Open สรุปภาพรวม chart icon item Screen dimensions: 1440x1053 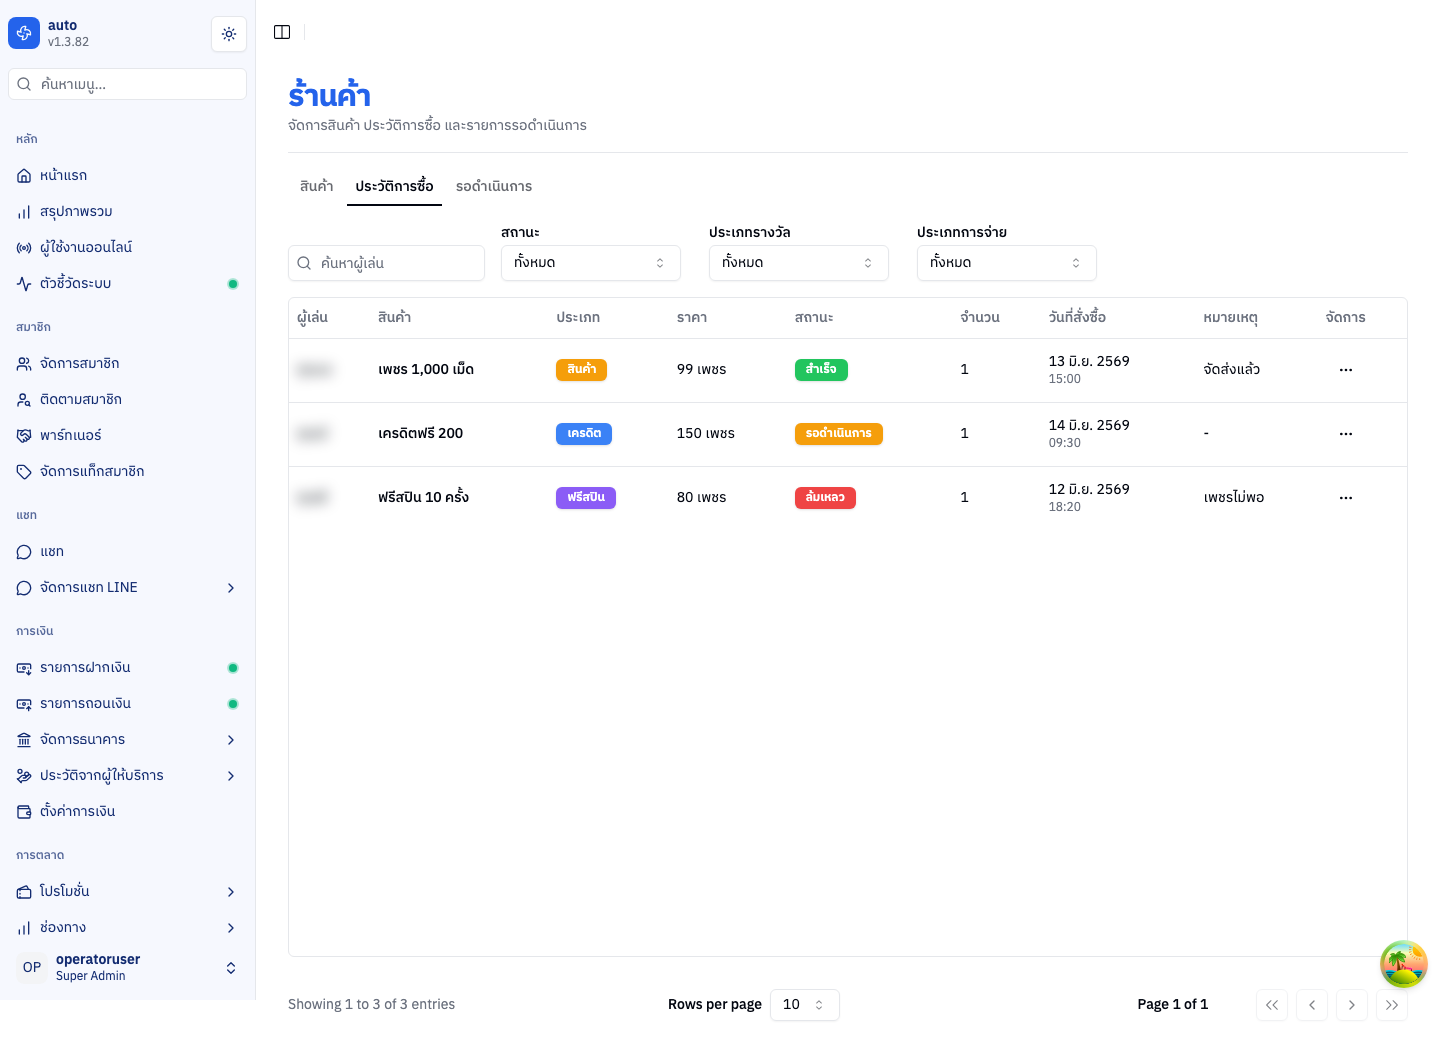[127, 211]
